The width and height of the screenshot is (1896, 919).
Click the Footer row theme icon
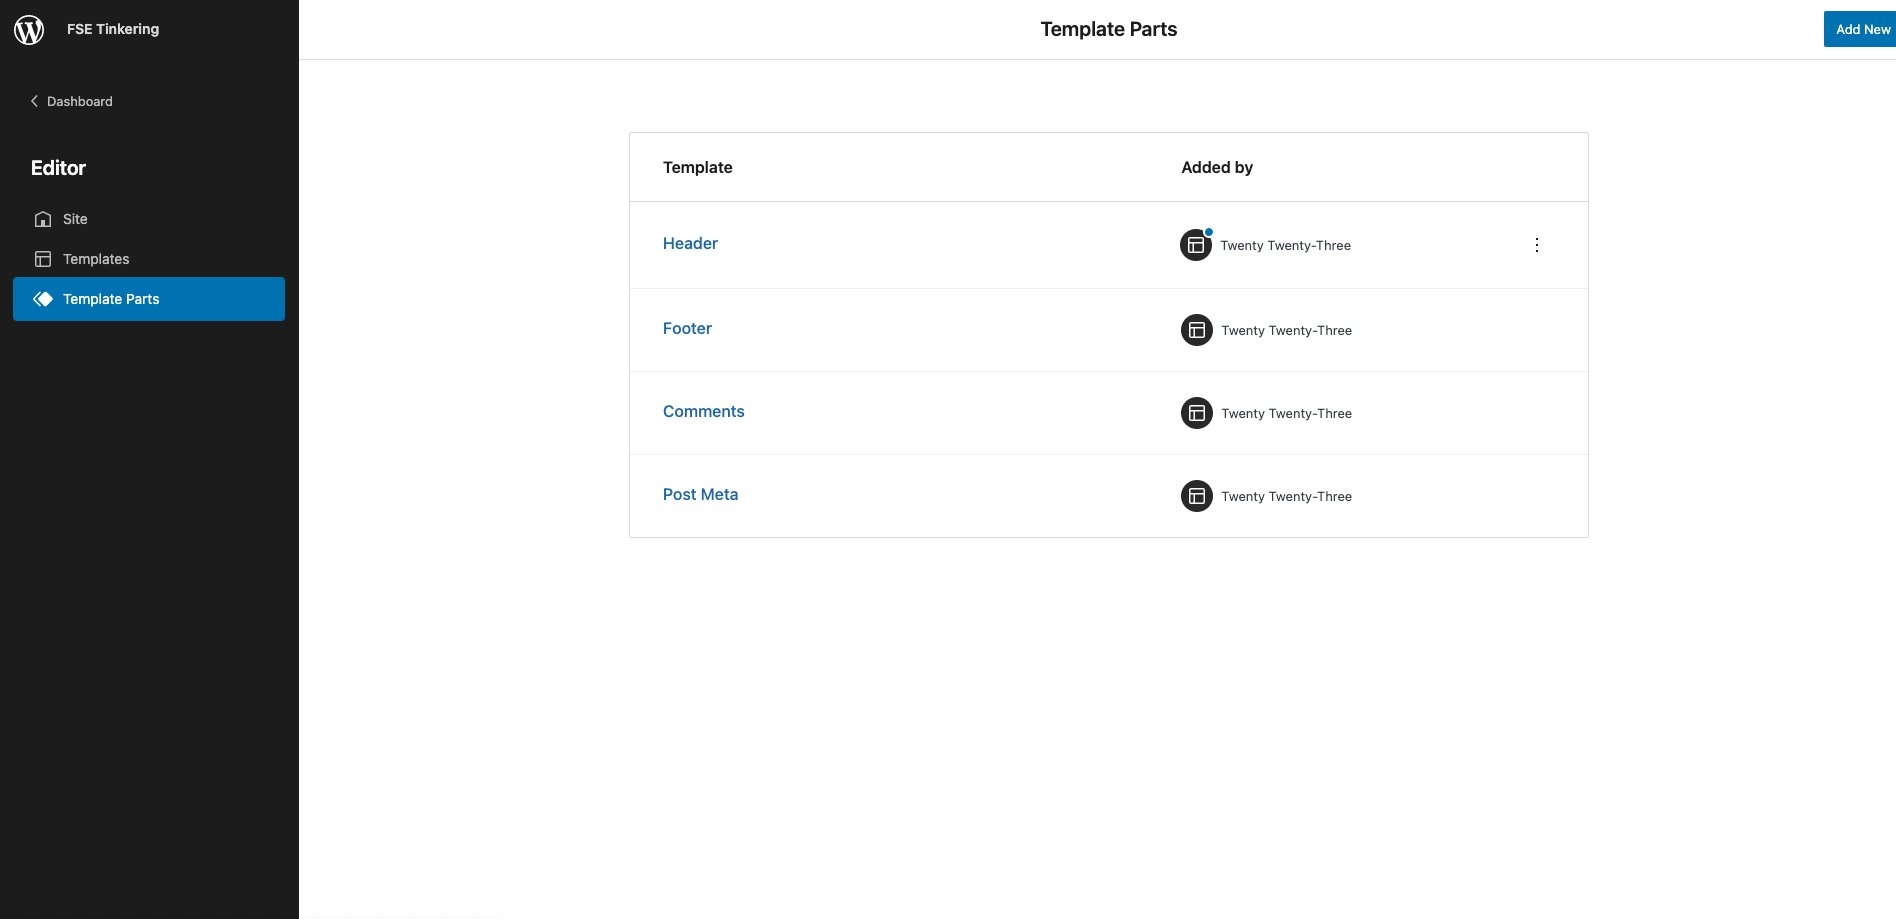click(1197, 330)
